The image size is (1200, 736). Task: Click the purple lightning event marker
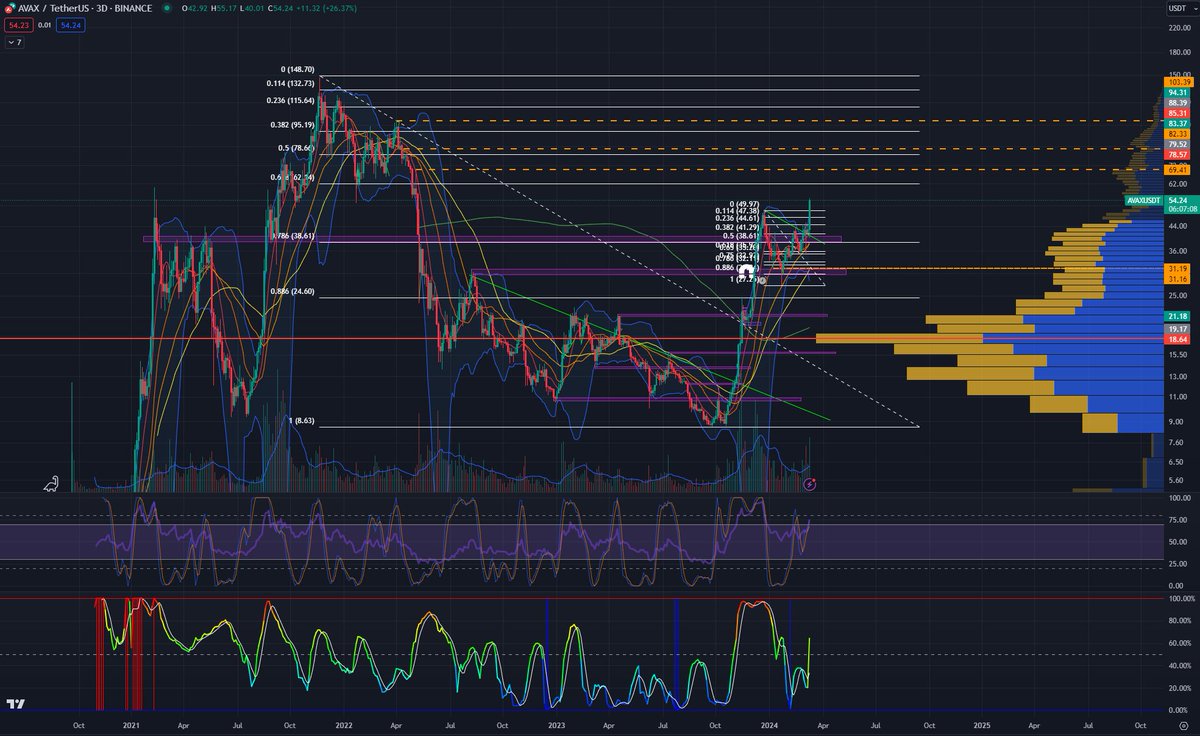810,483
